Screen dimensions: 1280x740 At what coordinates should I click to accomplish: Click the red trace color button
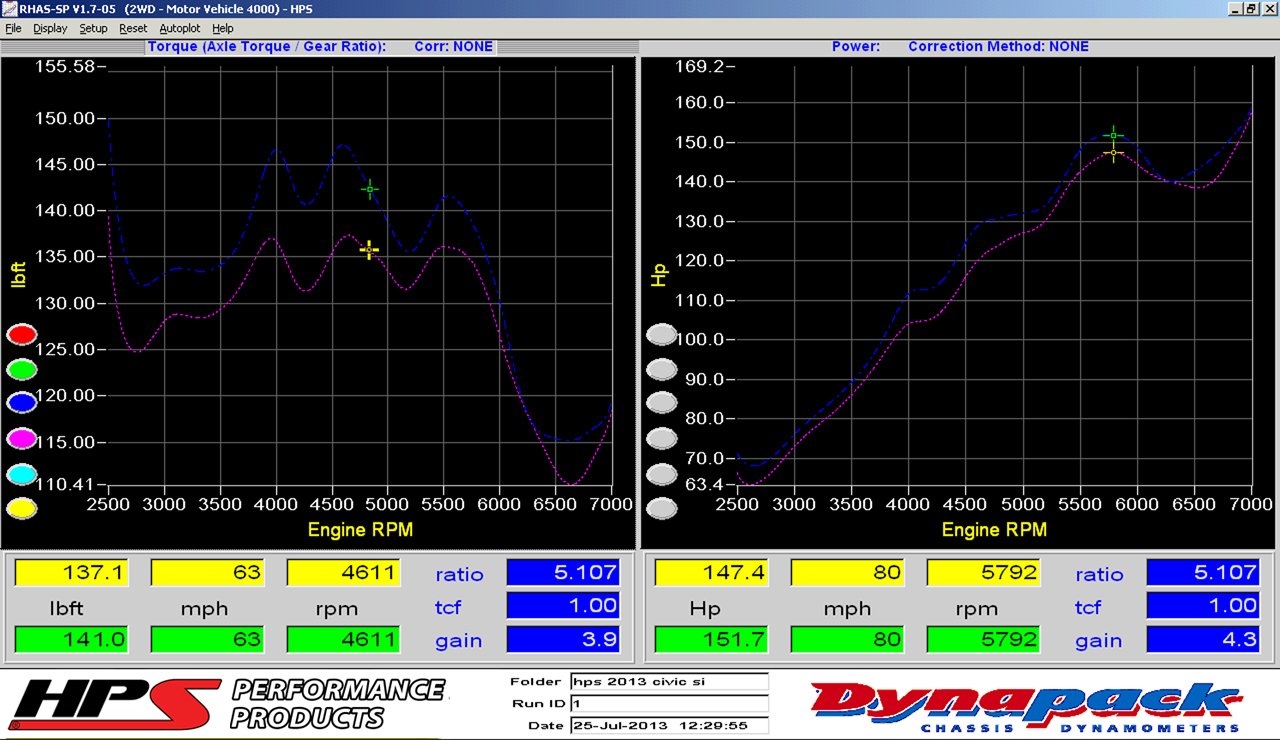22,335
